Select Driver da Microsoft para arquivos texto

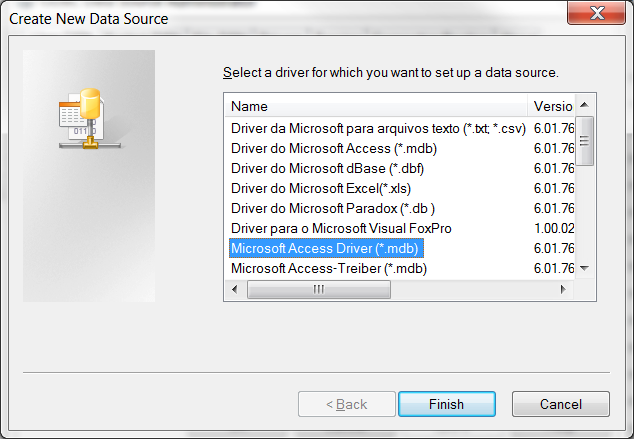click(x=378, y=129)
